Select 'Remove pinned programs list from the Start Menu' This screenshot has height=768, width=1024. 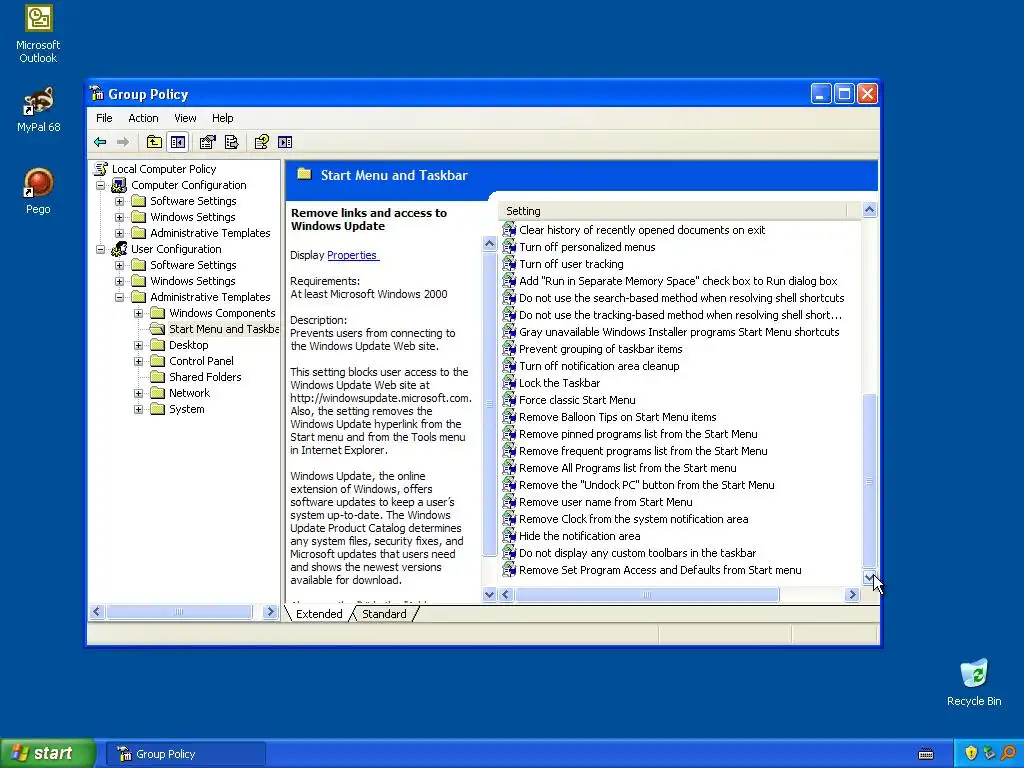pos(638,434)
